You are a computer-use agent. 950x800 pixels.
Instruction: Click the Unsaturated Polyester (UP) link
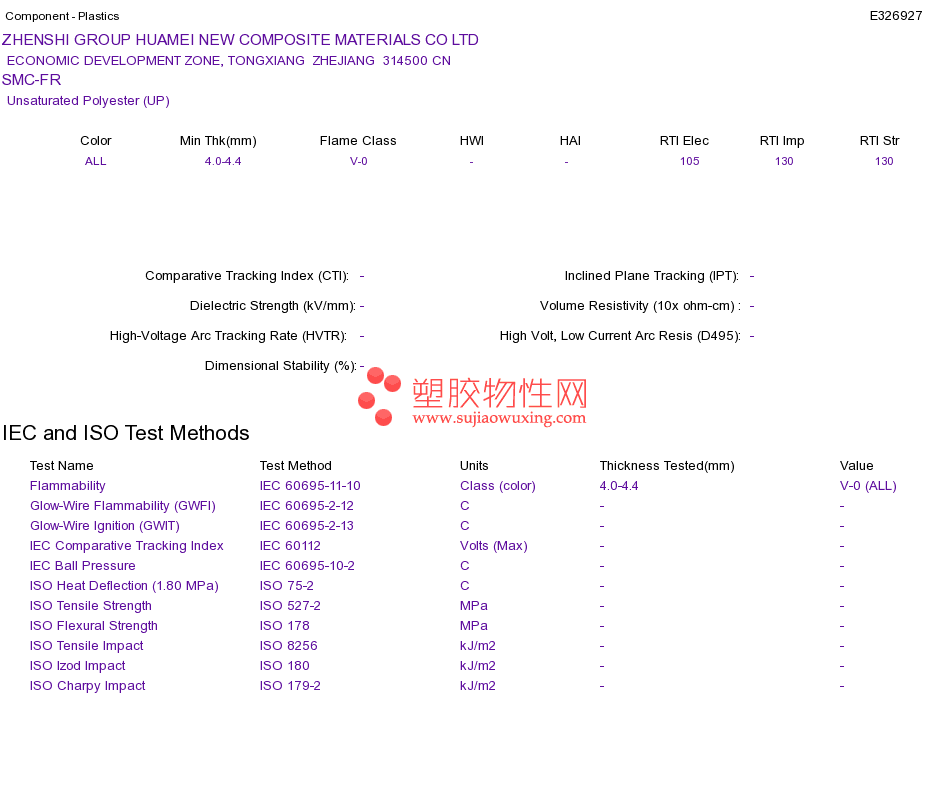(88, 101)
